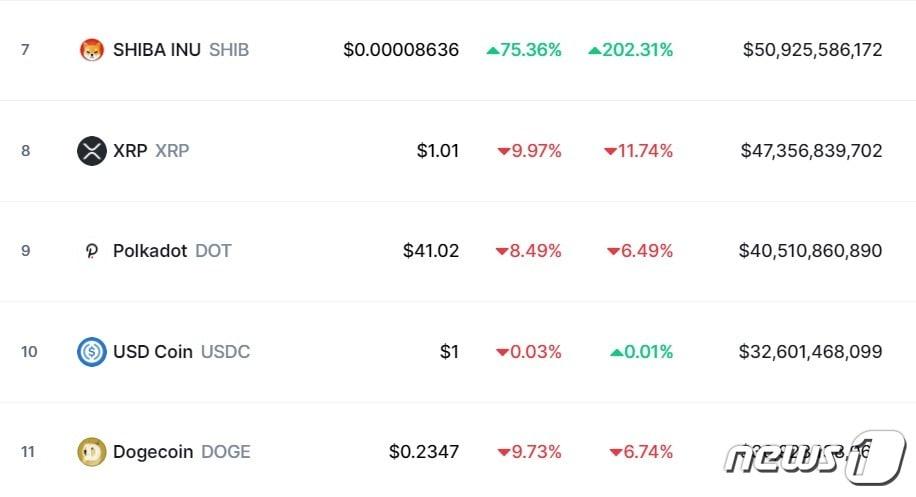
Task: Click XRP market cap $47,356,839,702
Action: coord(811,151)
